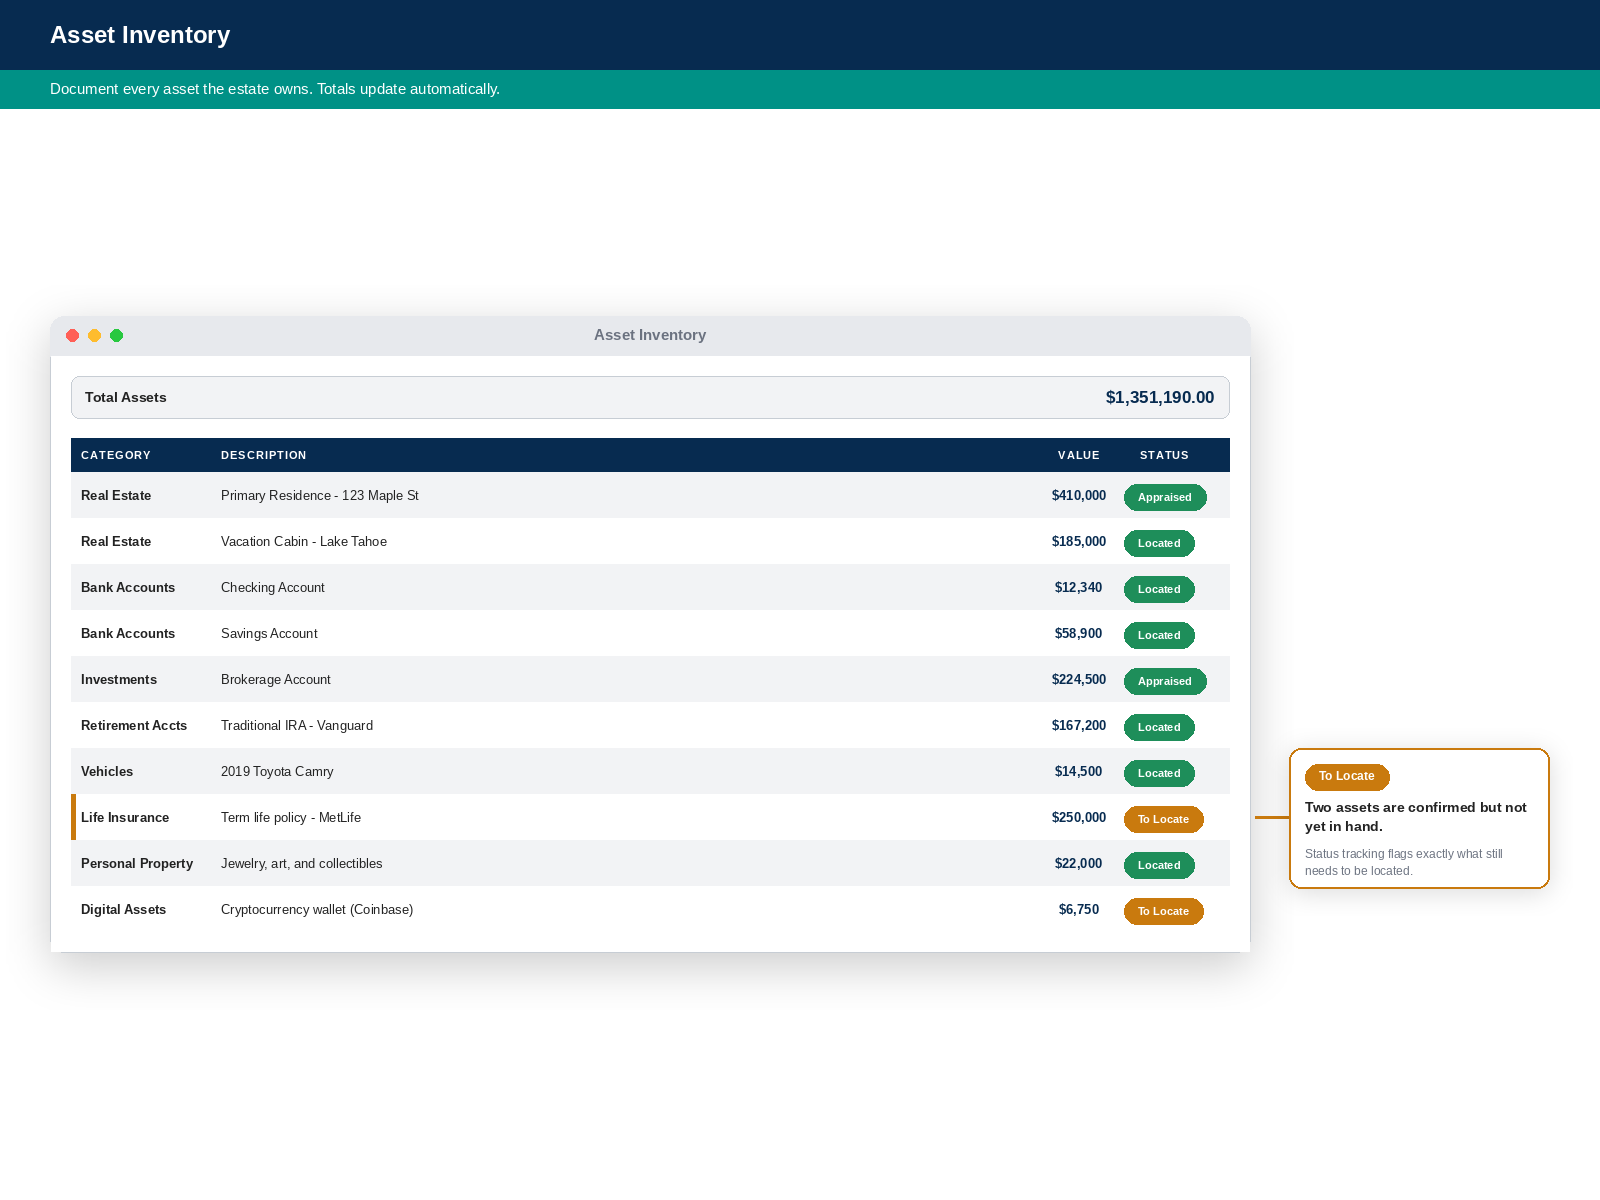Click the Total Assets label
The image size is (1600, 1200).
click(x=126, y=398)
